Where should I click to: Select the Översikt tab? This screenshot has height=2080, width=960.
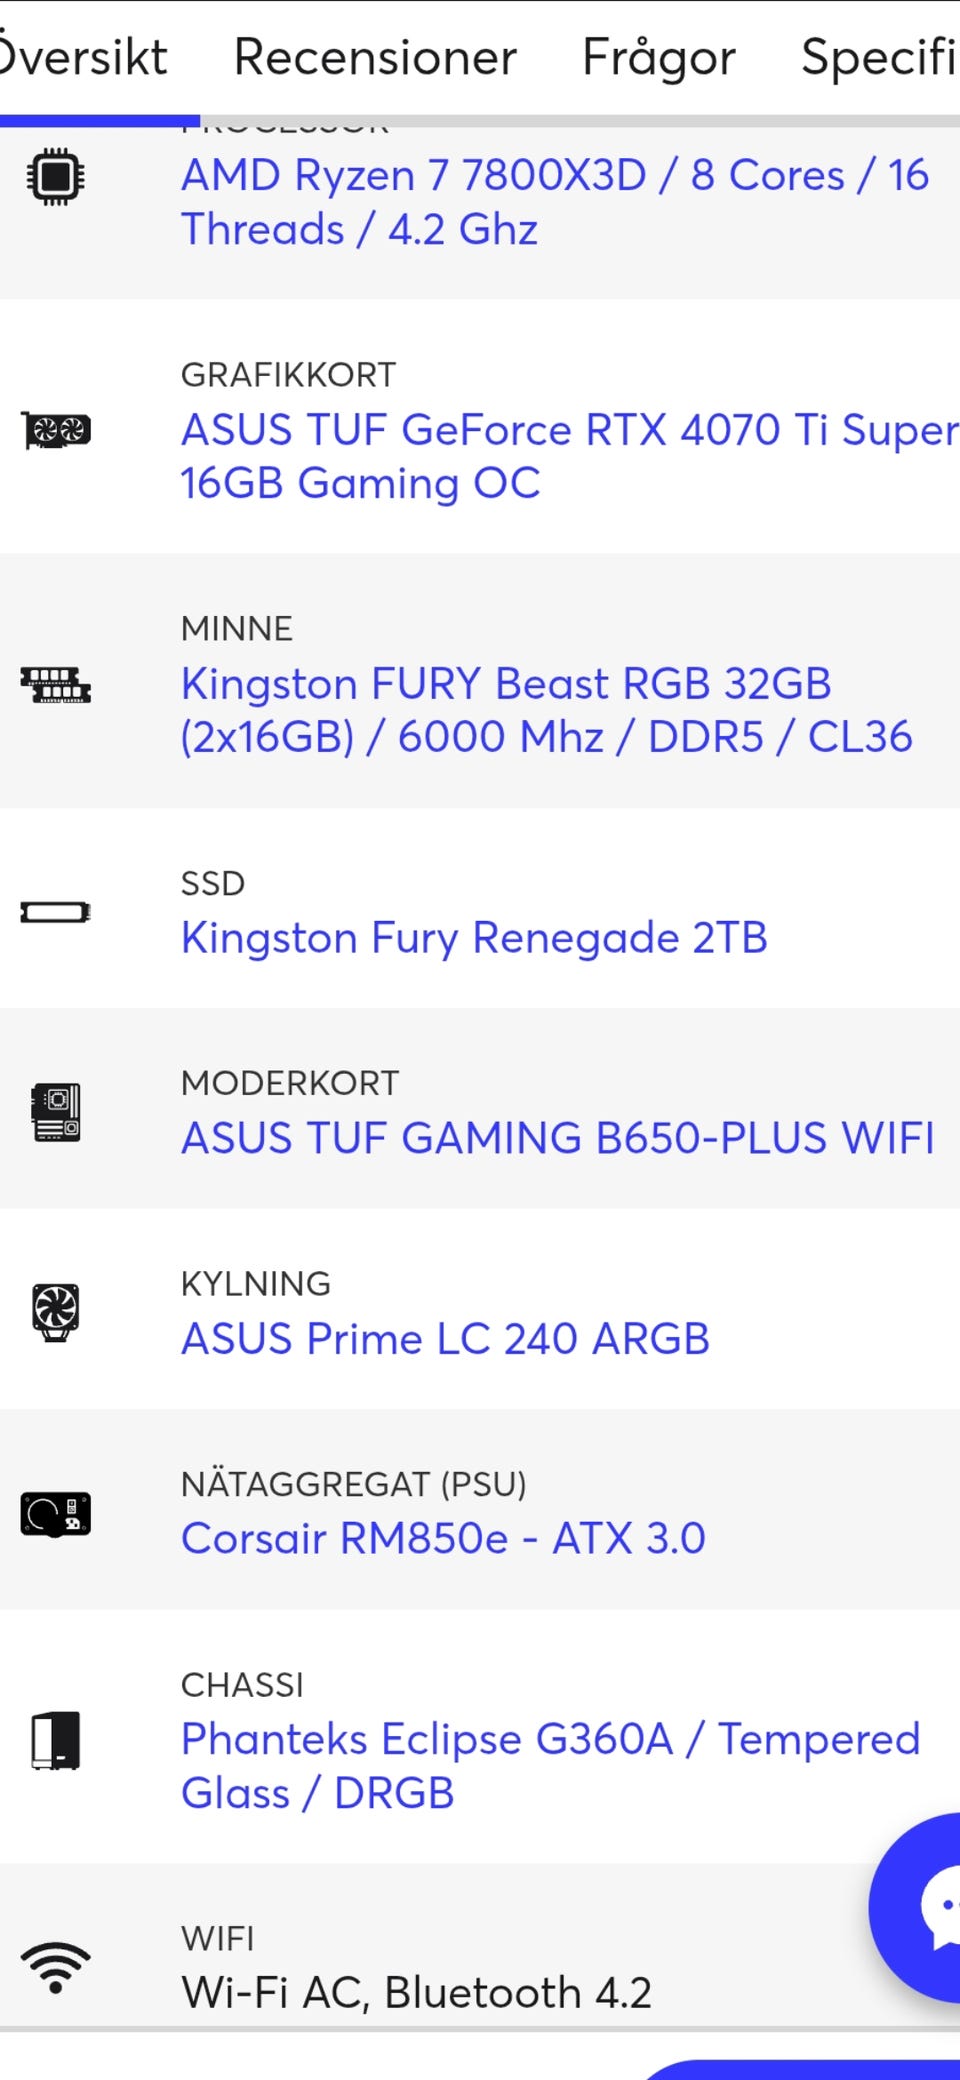pyautogui.click(x=84, y=57)
